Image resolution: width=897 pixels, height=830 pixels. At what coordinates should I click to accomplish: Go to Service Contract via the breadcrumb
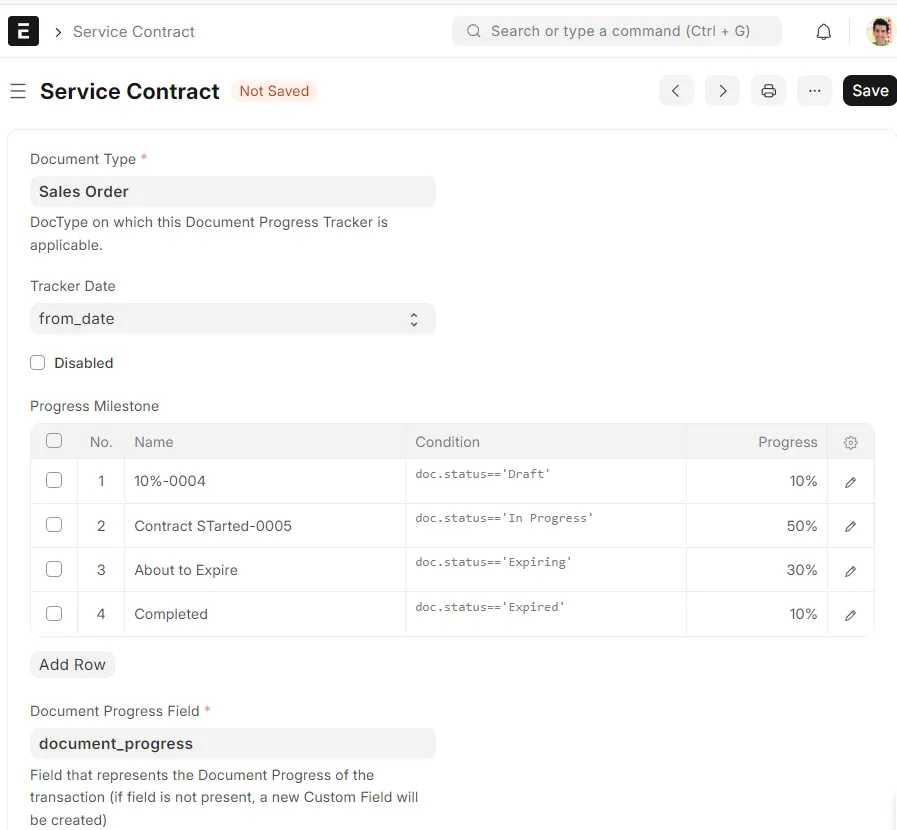pyautogui.click(x=134, y=31)
